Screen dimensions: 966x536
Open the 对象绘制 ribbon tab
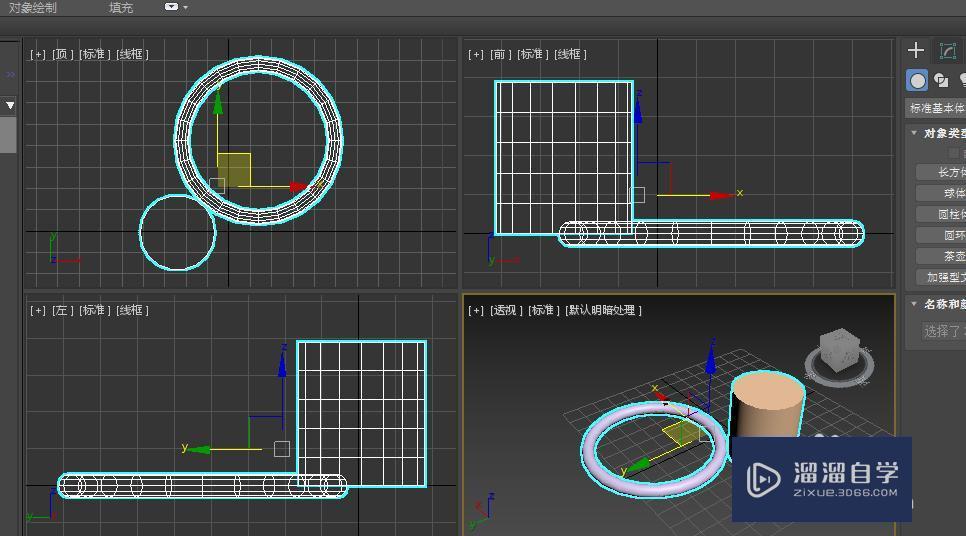tap(33, 8)
